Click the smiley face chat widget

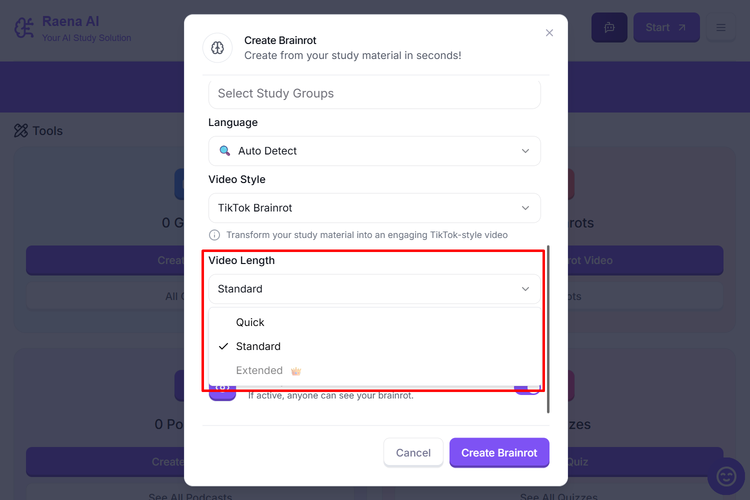tap(726, 475)
